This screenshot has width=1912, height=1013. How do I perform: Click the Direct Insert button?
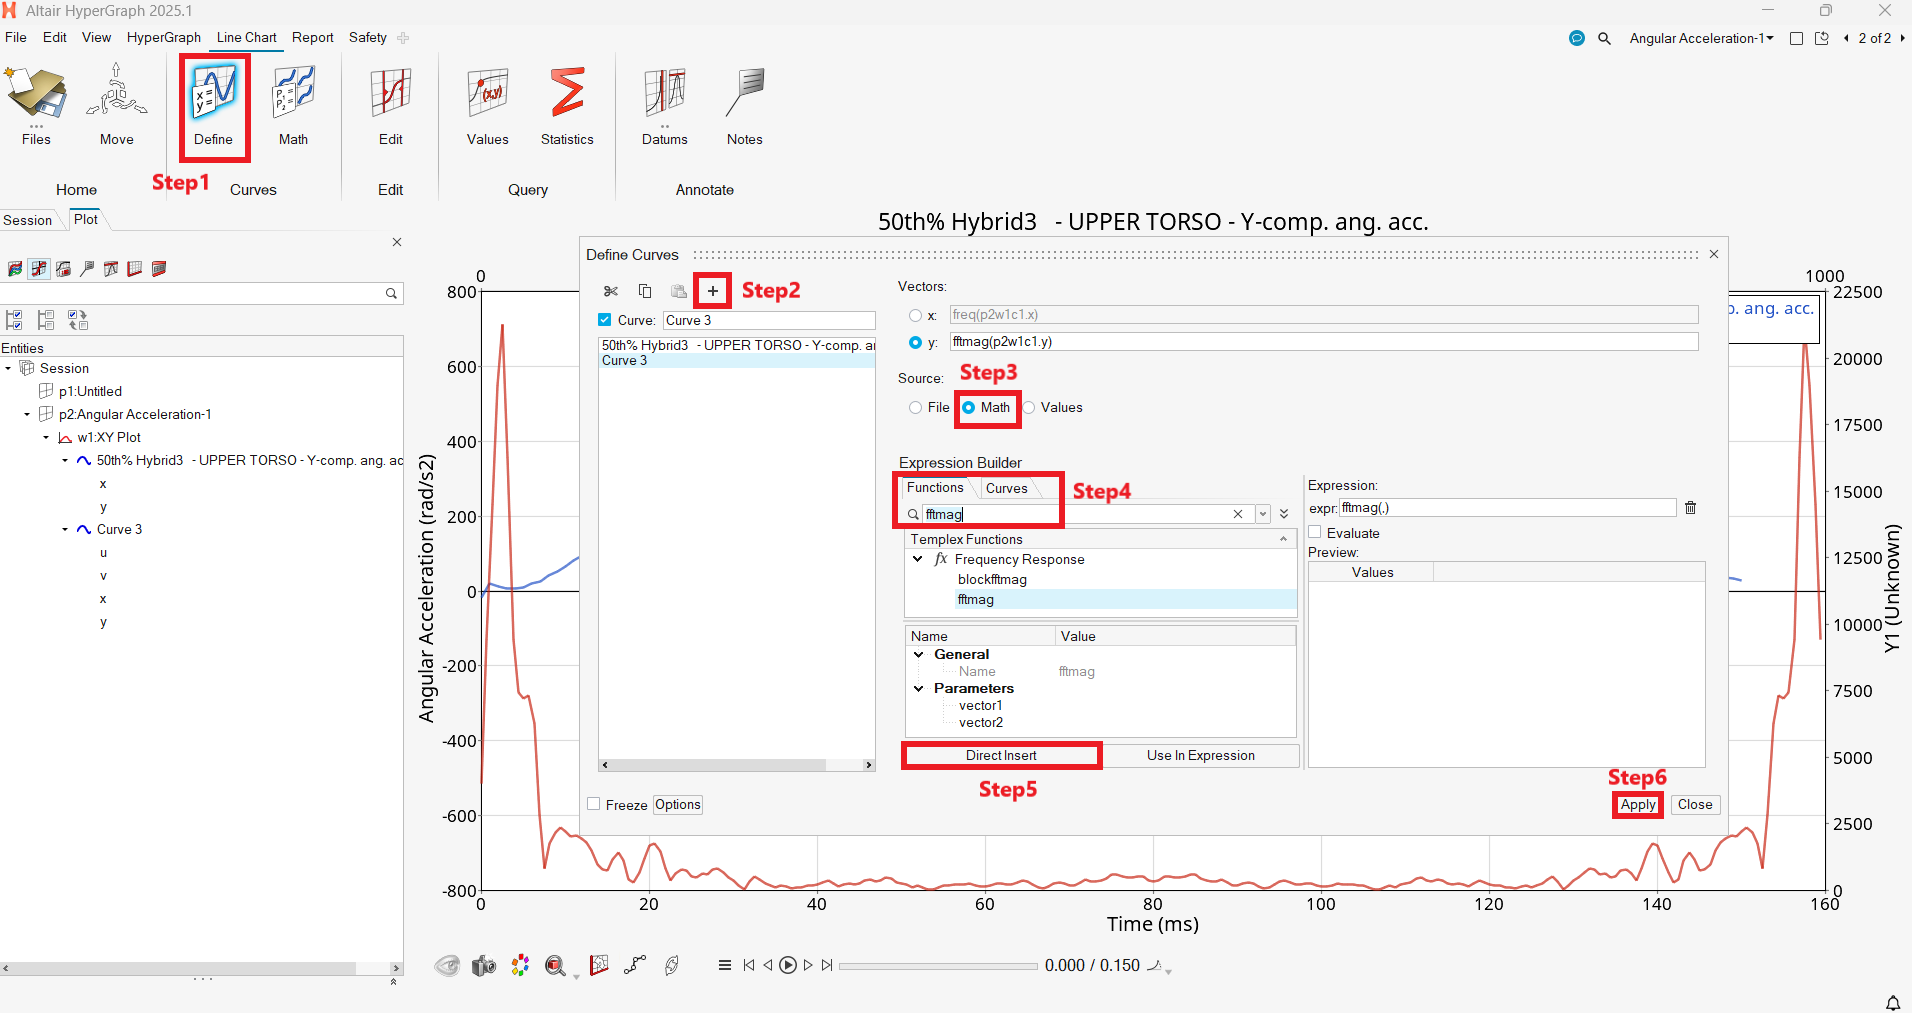point(1001,755)
